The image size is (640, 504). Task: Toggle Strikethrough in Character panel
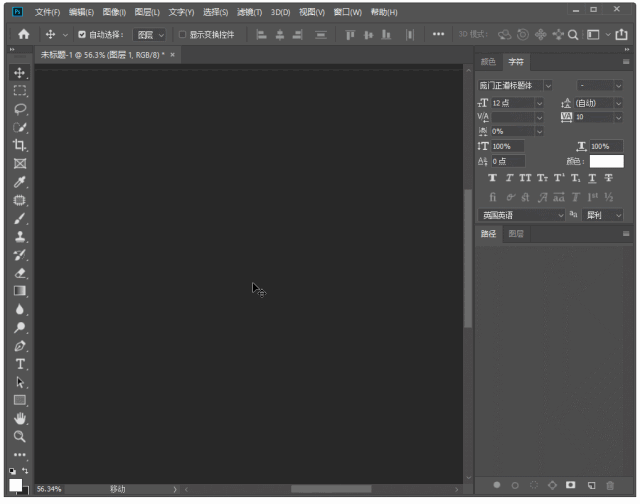pyautogui.click(x=609, y=178)
